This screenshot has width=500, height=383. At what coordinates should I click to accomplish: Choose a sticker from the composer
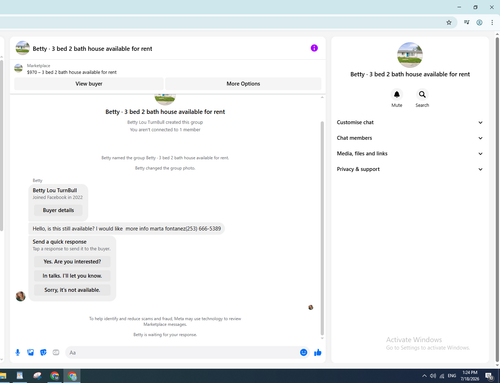click(43, 352)
